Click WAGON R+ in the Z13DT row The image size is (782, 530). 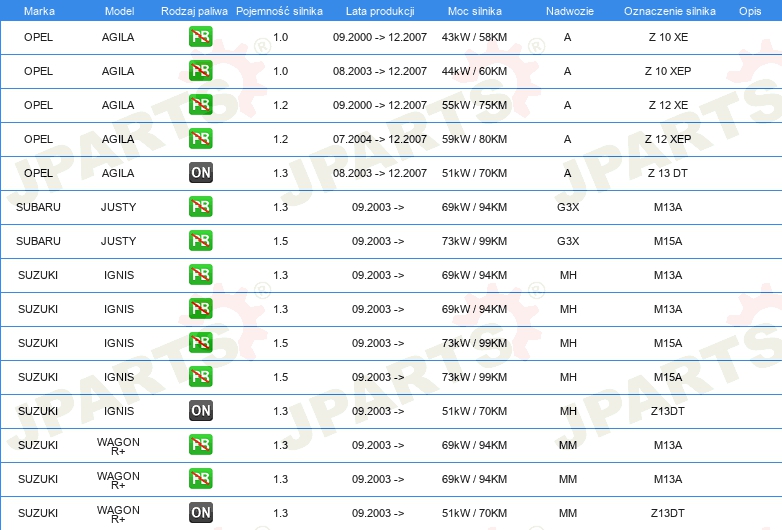coord(118,514)
